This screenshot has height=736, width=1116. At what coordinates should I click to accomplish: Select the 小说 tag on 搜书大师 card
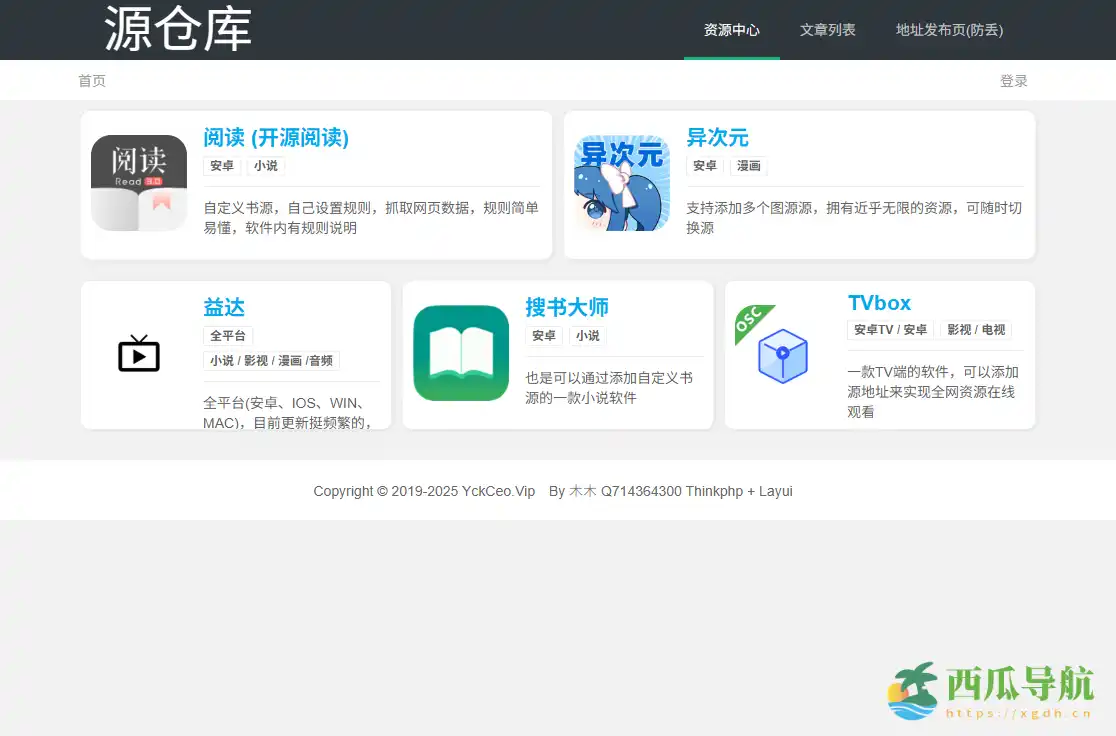point(587,335)
